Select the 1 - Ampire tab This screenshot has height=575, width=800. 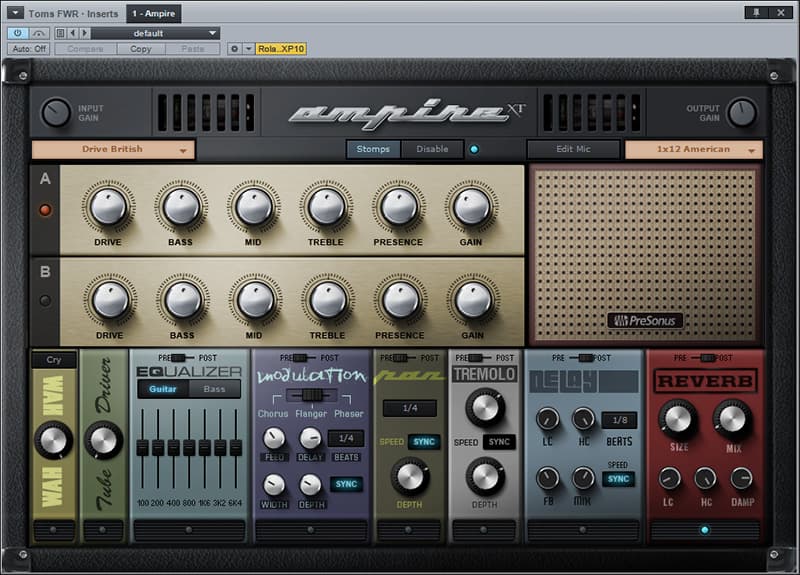point(154,14)
